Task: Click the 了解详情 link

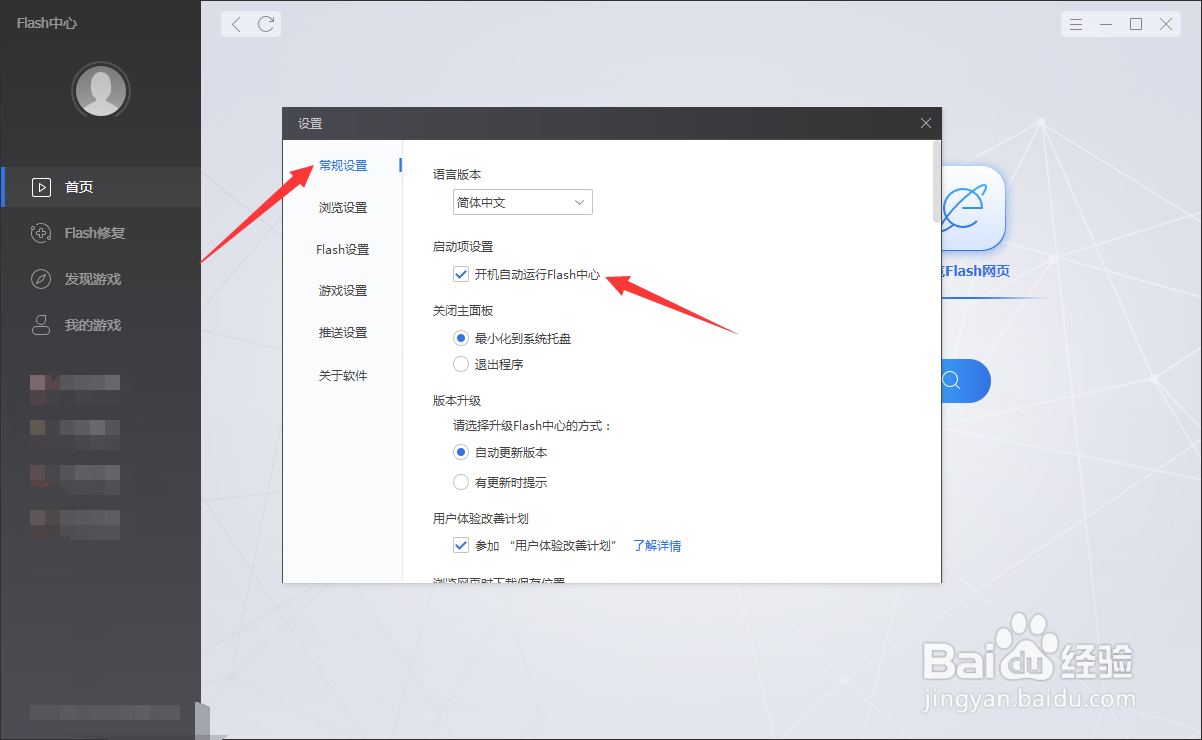Action: pyautogui.click(x=657, y=546)
